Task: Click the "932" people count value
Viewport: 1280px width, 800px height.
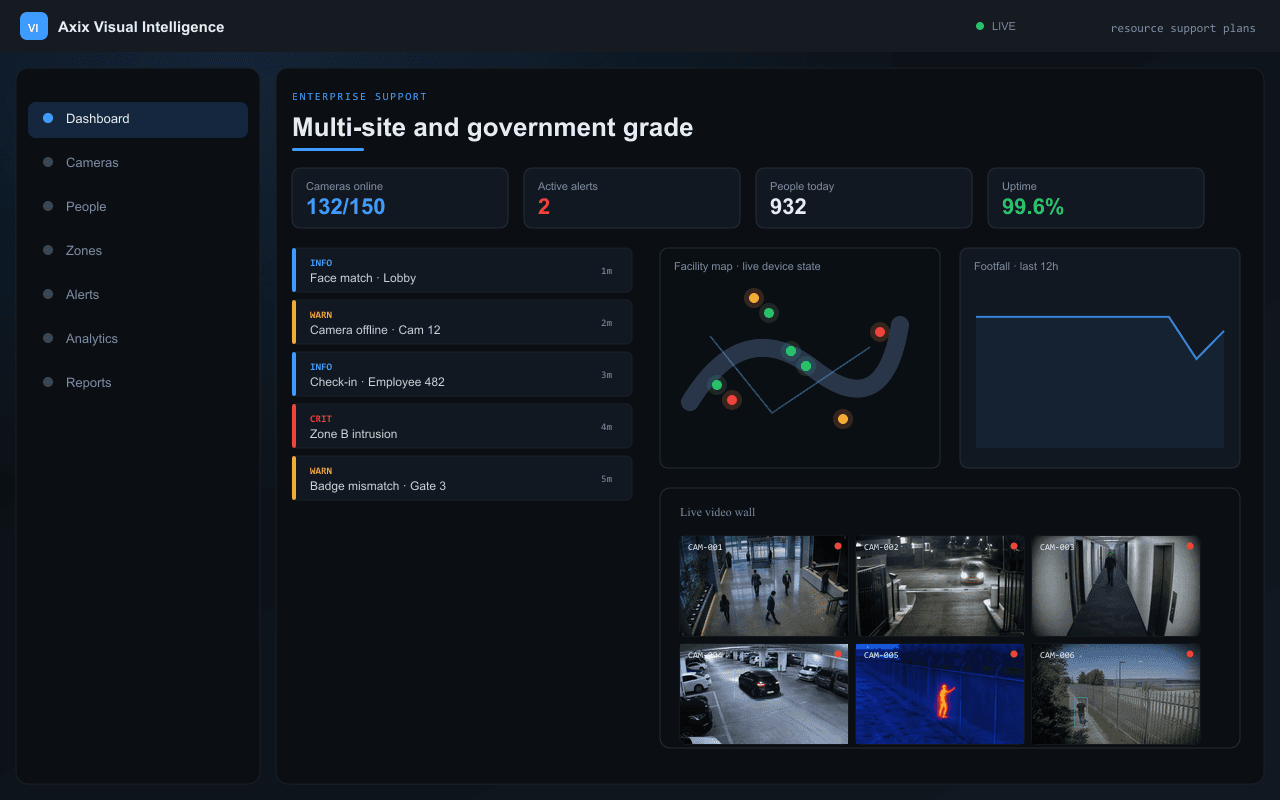Action: [x=788, y=207]
